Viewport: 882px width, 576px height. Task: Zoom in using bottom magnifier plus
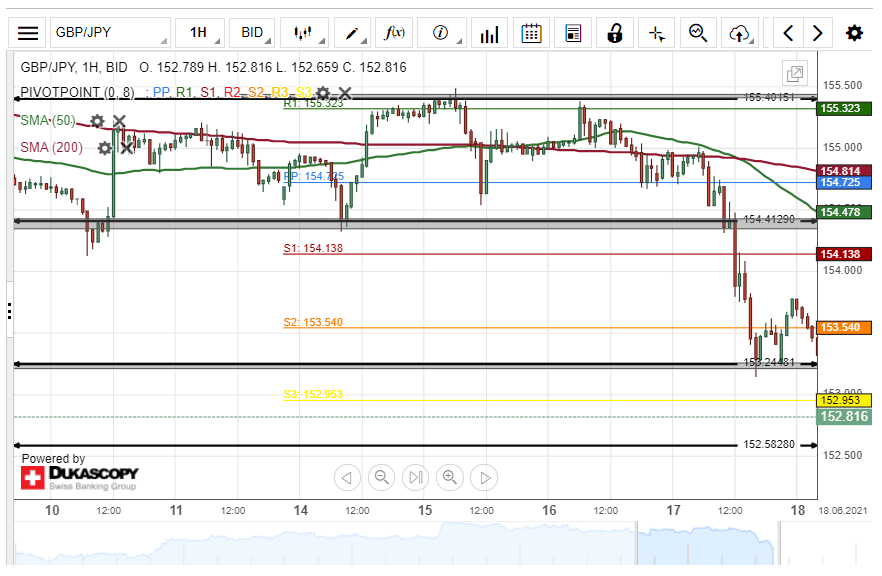(450, 477)
